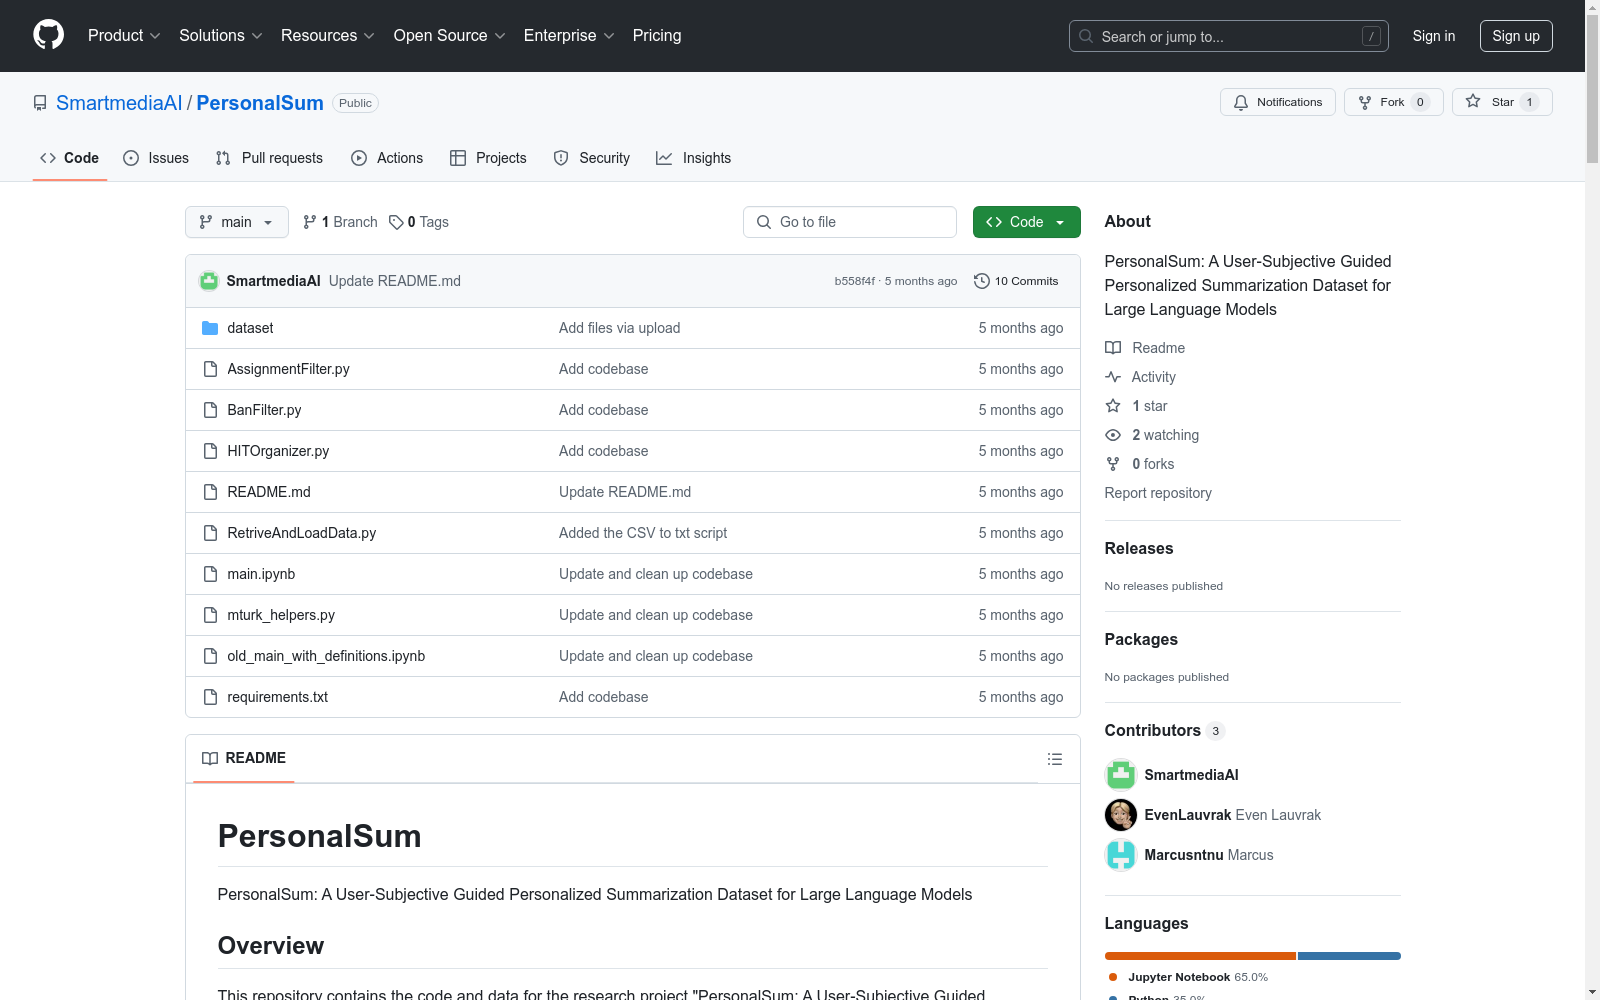This screenshot has width=1600, height=1000.
Task: Switch to the Pull requests tab
Action: pos(269,158)
